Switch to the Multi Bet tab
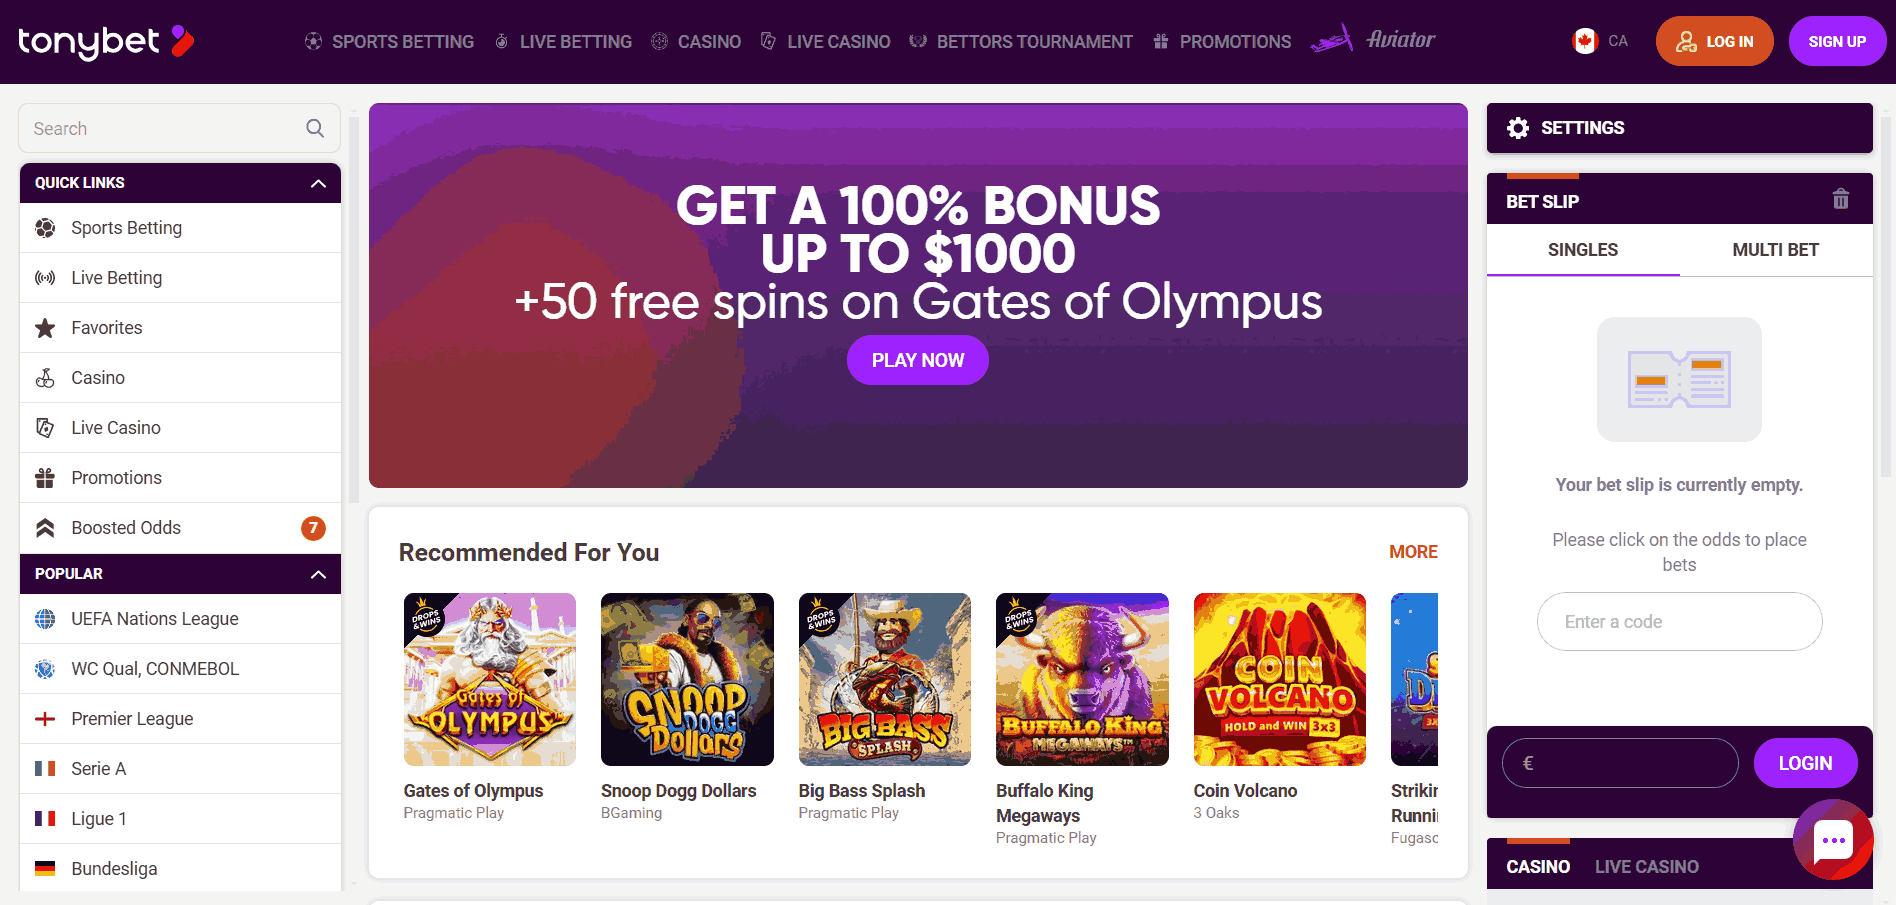 1775,250
